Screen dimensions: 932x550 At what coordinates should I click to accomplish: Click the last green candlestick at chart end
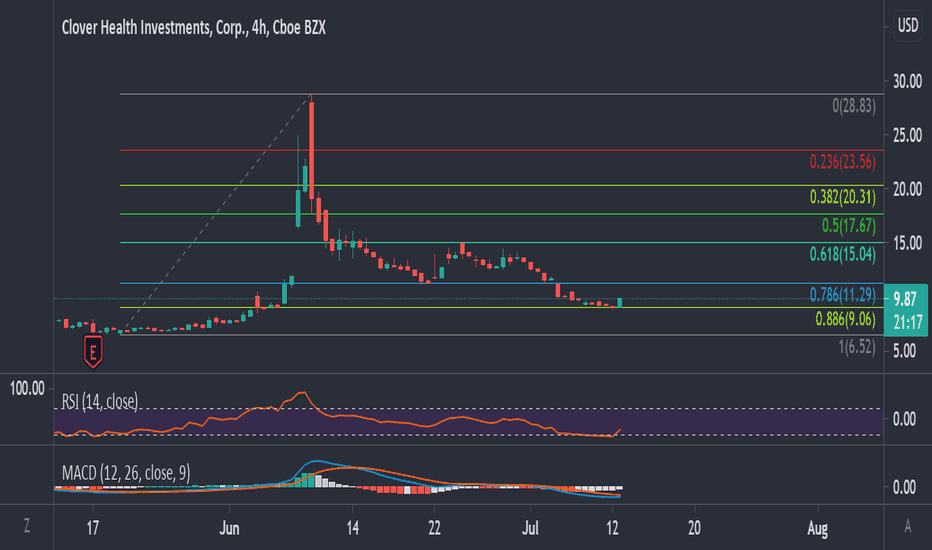click(x=619, y=303)
